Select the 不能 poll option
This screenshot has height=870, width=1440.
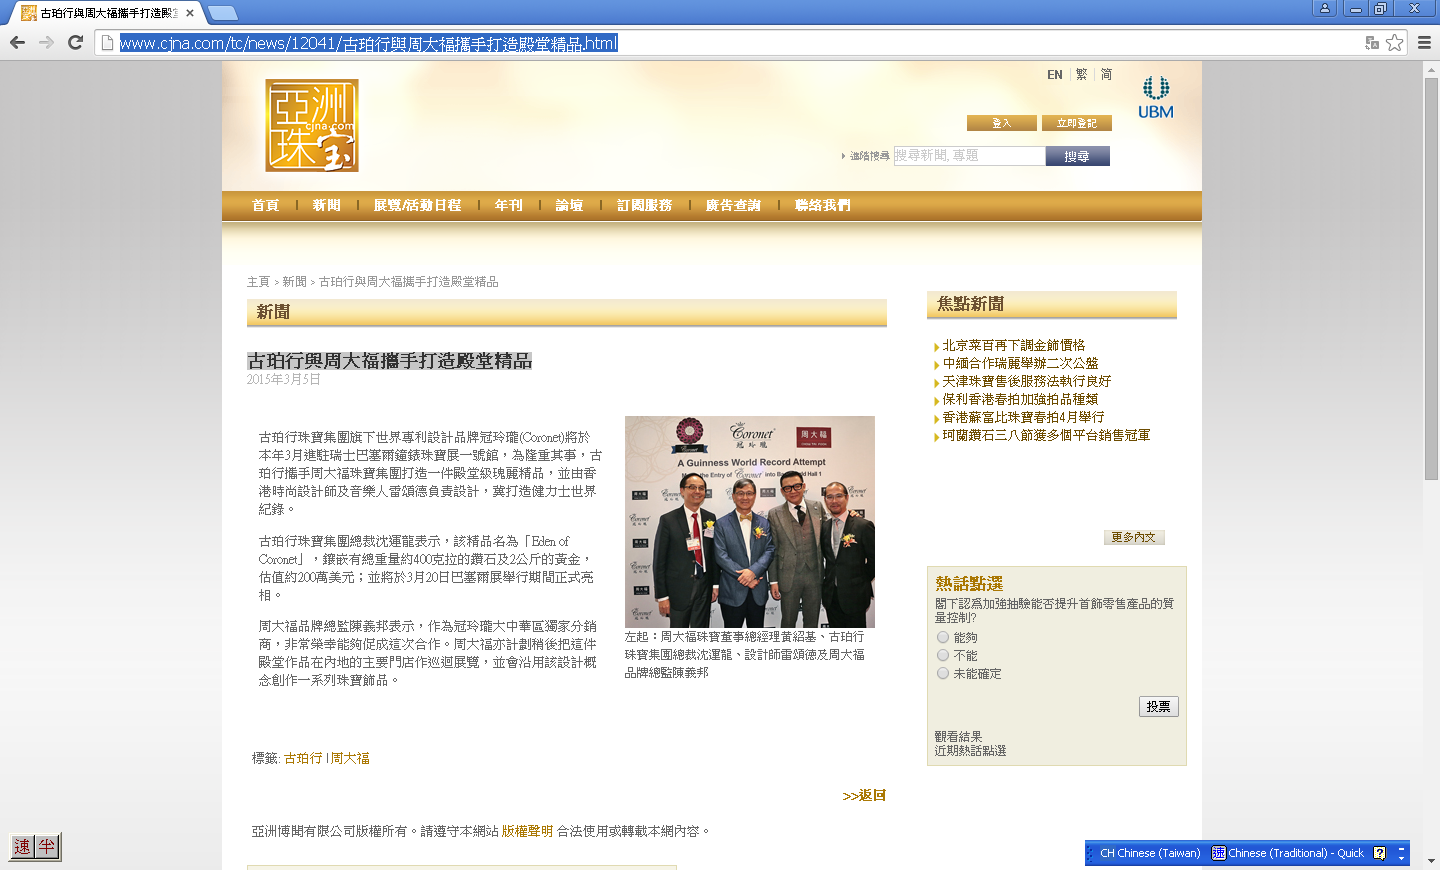[x=943, y=655]
